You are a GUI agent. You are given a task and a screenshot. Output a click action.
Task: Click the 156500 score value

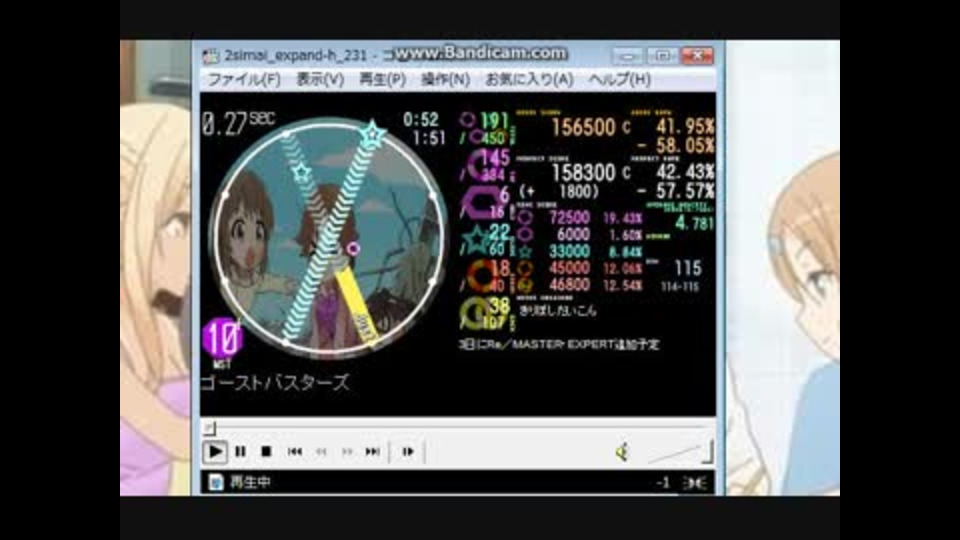click(x=583, y=127)
